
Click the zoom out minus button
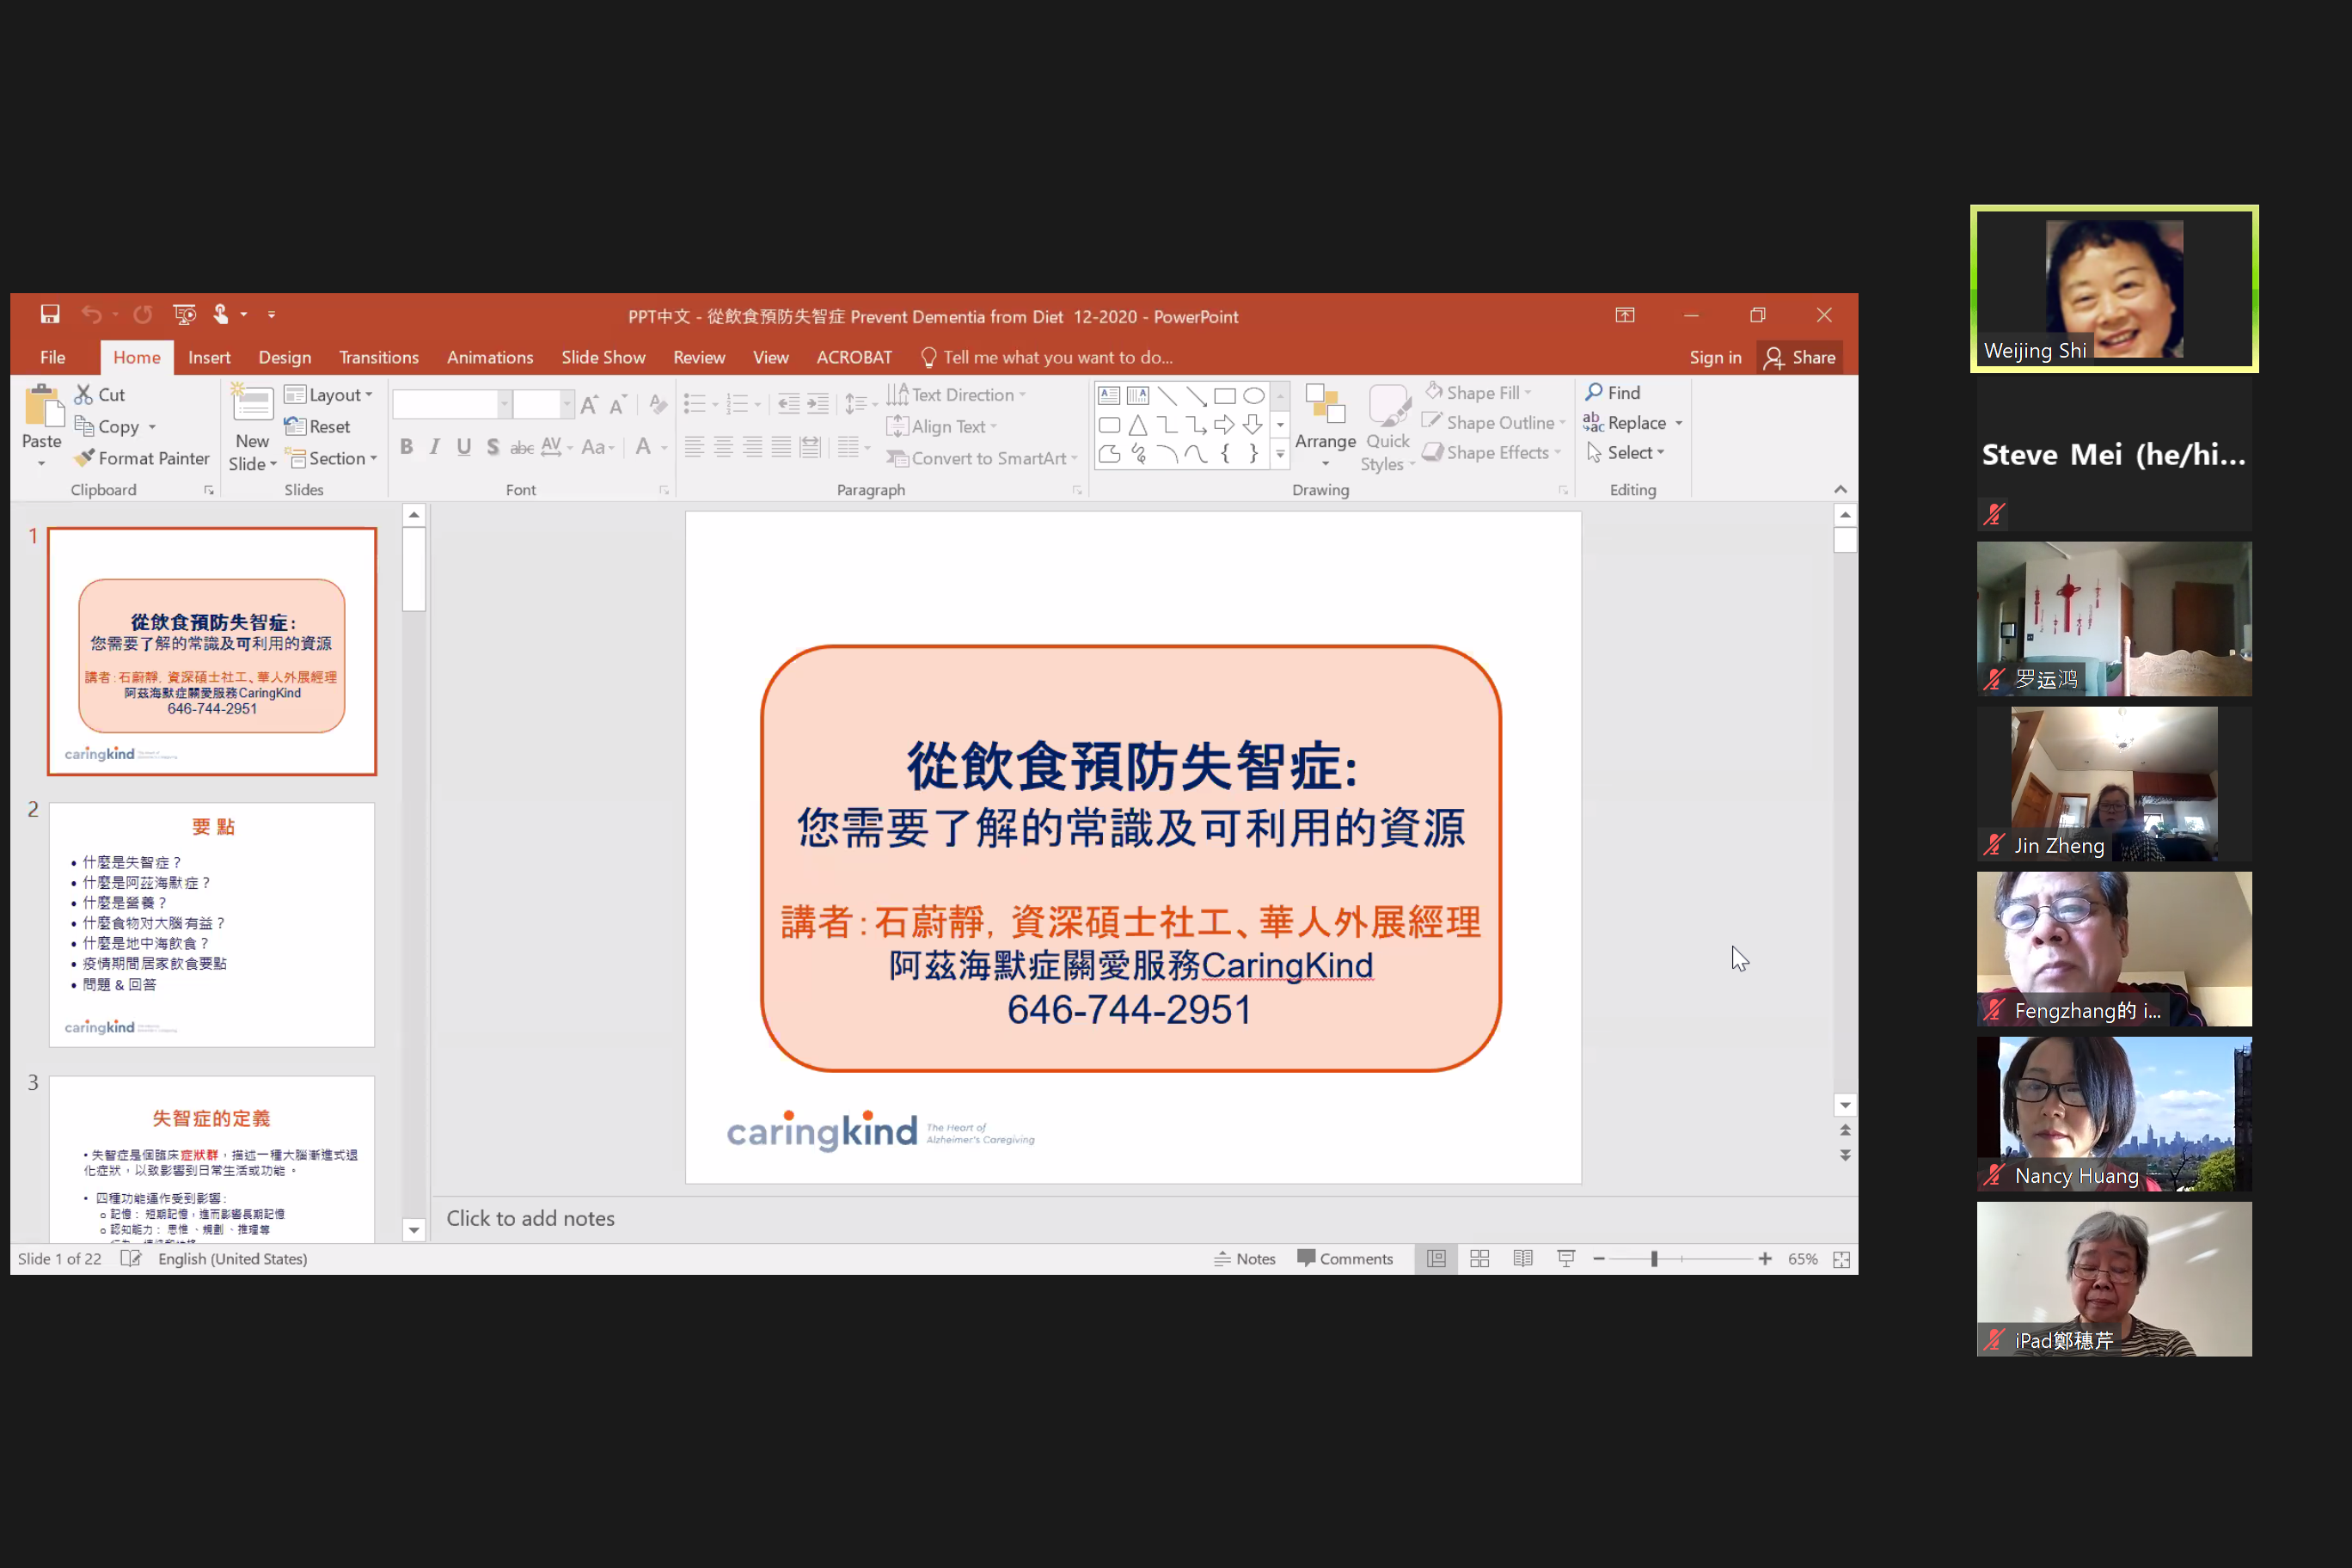point(1599,1259)
